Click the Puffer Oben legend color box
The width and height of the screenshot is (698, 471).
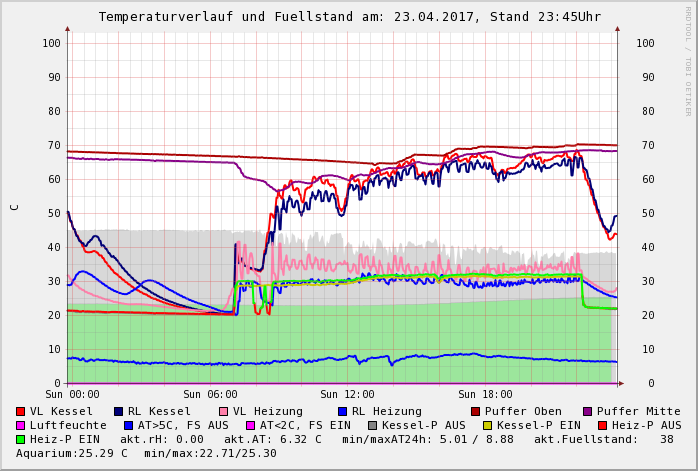pos(475,411)
